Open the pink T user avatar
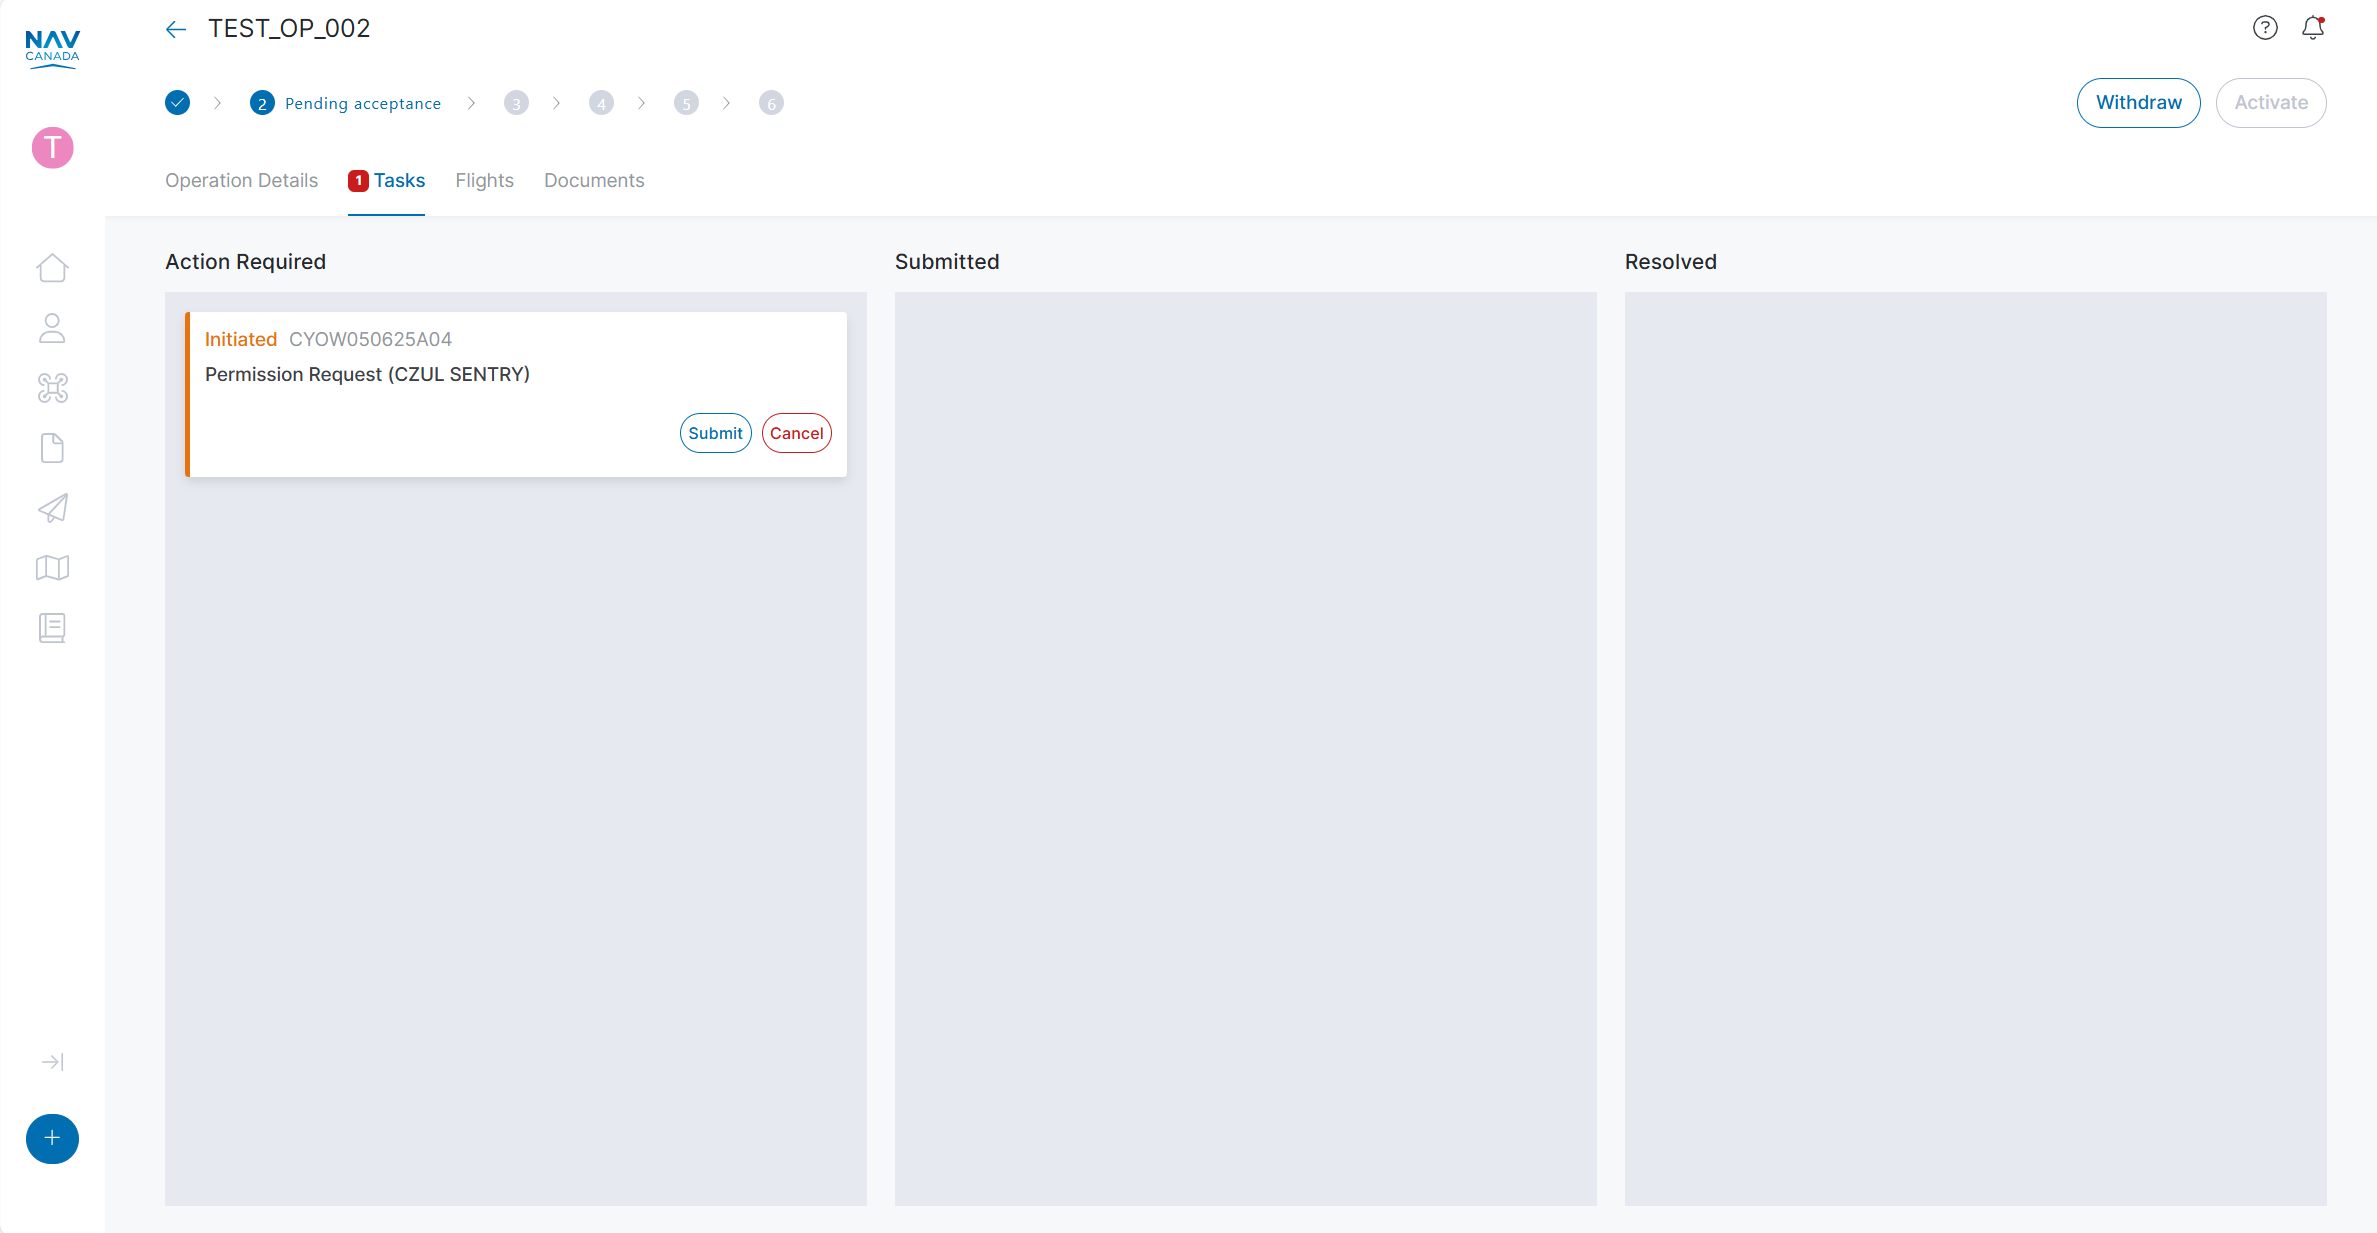 coord(52,148)
